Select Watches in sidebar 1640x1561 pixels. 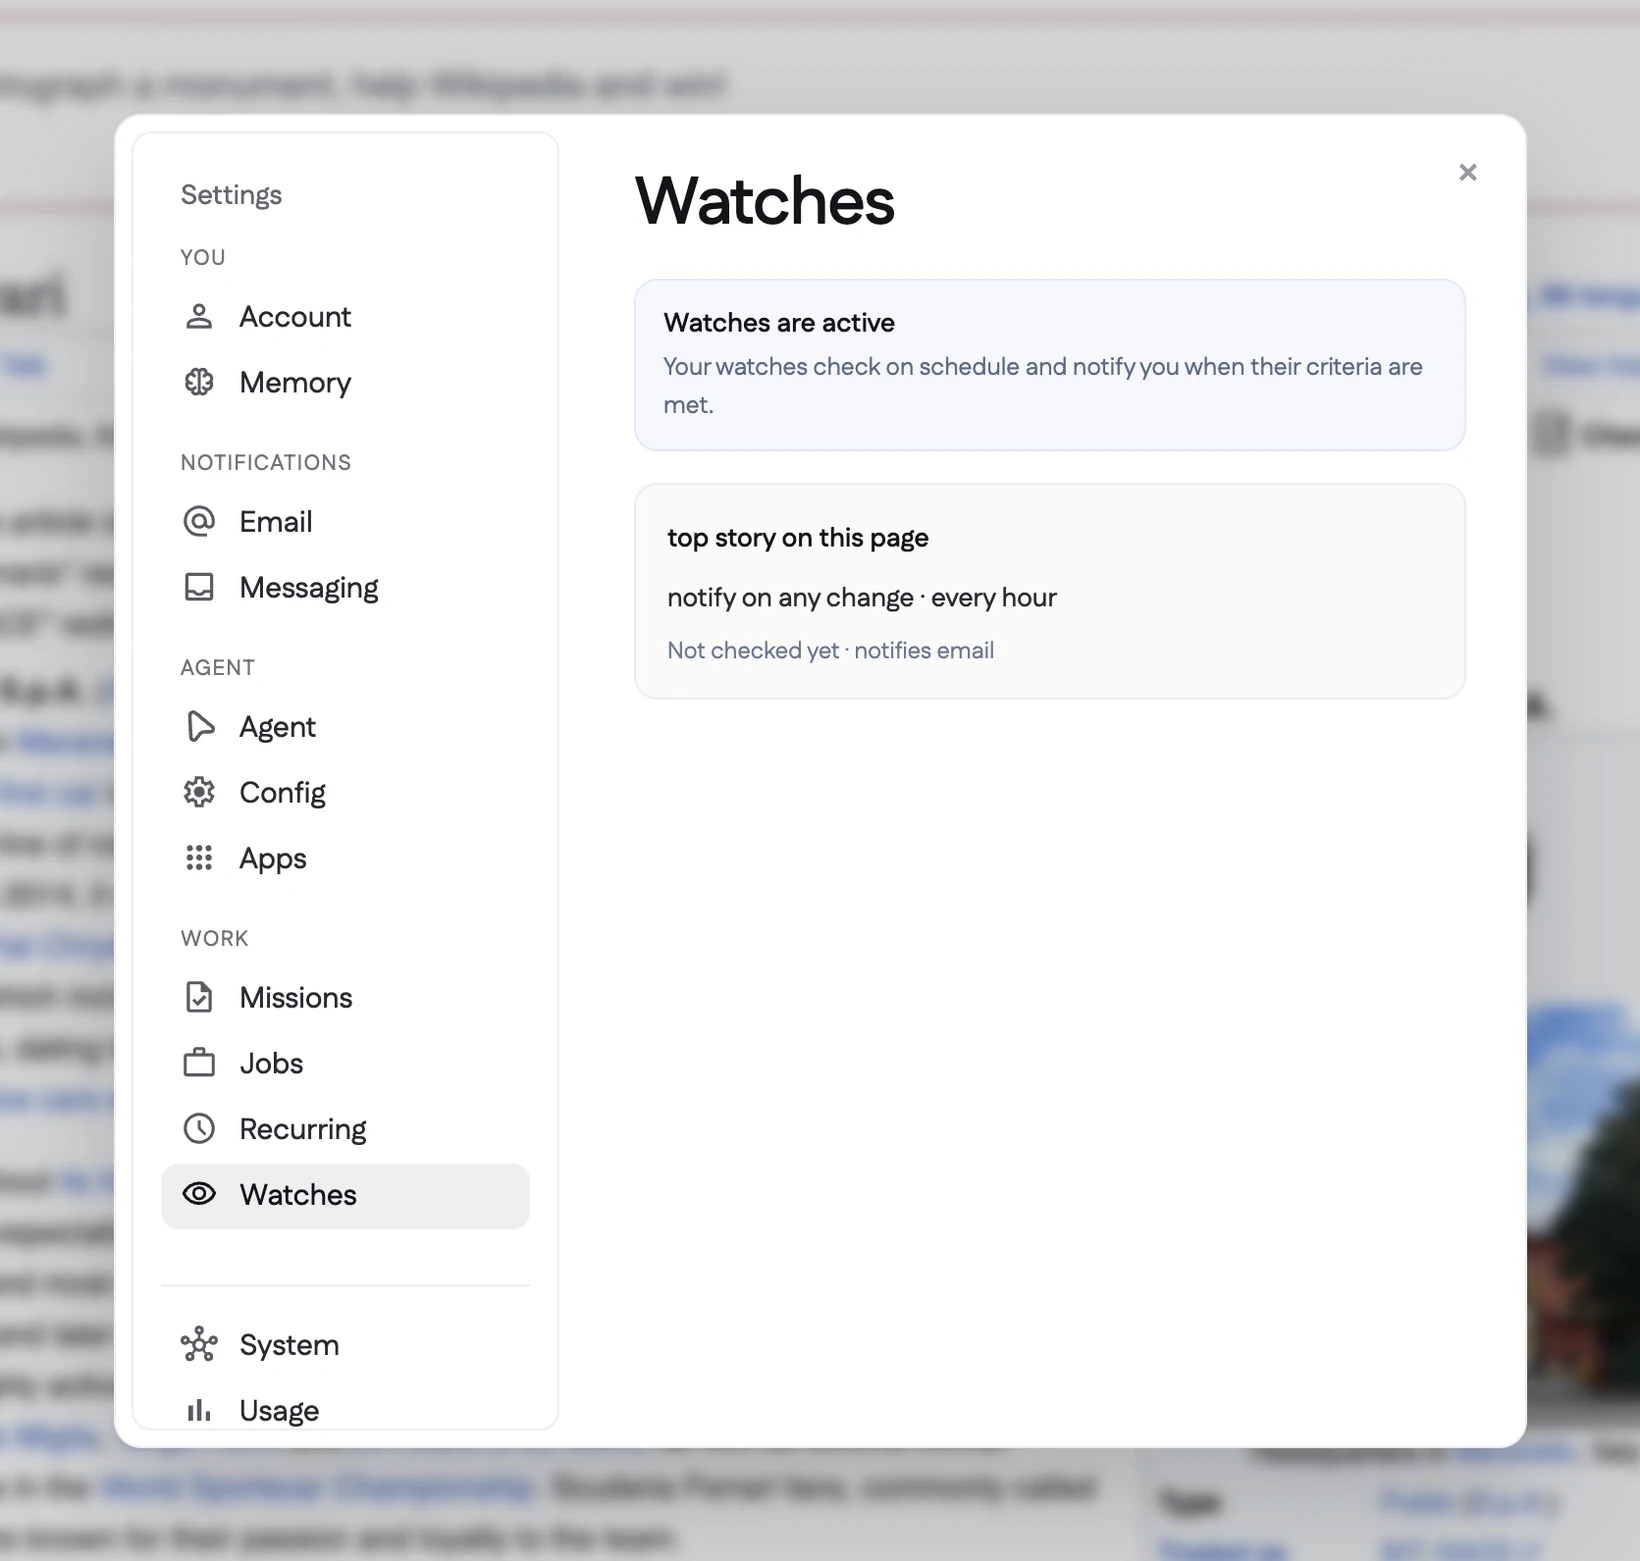pos(345,1196)
